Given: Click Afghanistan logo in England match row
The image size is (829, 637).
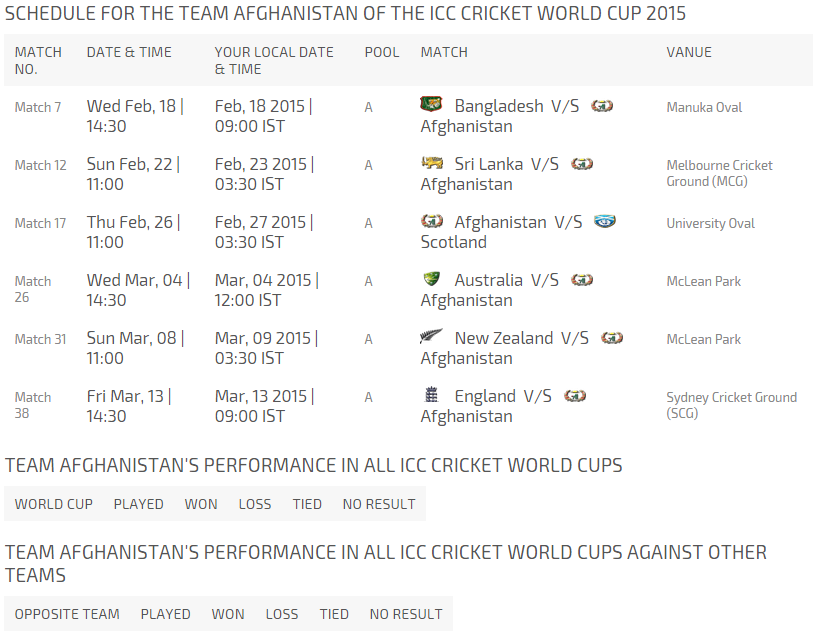Looking at the screenshot, I should [575, 395].
